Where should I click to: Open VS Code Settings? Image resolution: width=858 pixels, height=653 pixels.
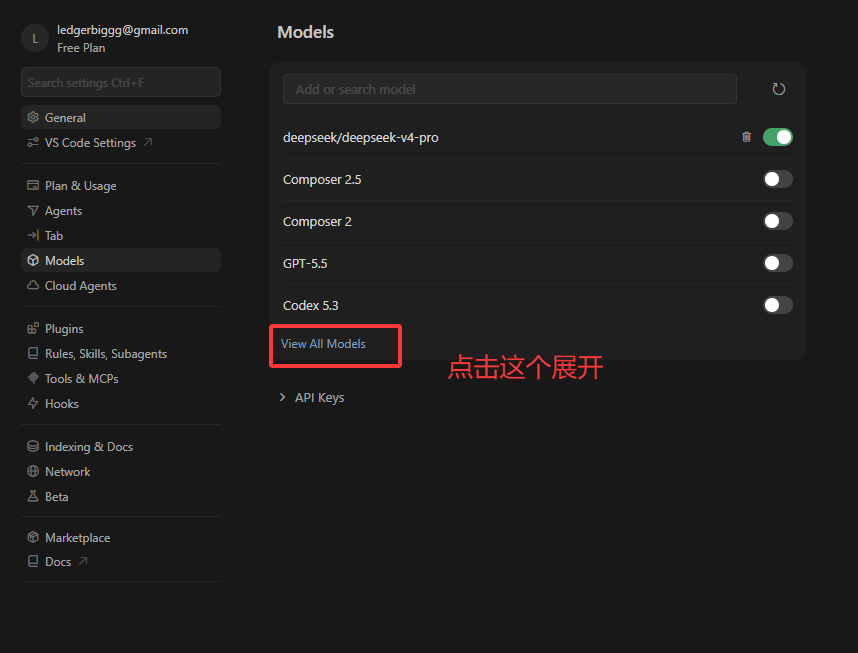[121, 142]
